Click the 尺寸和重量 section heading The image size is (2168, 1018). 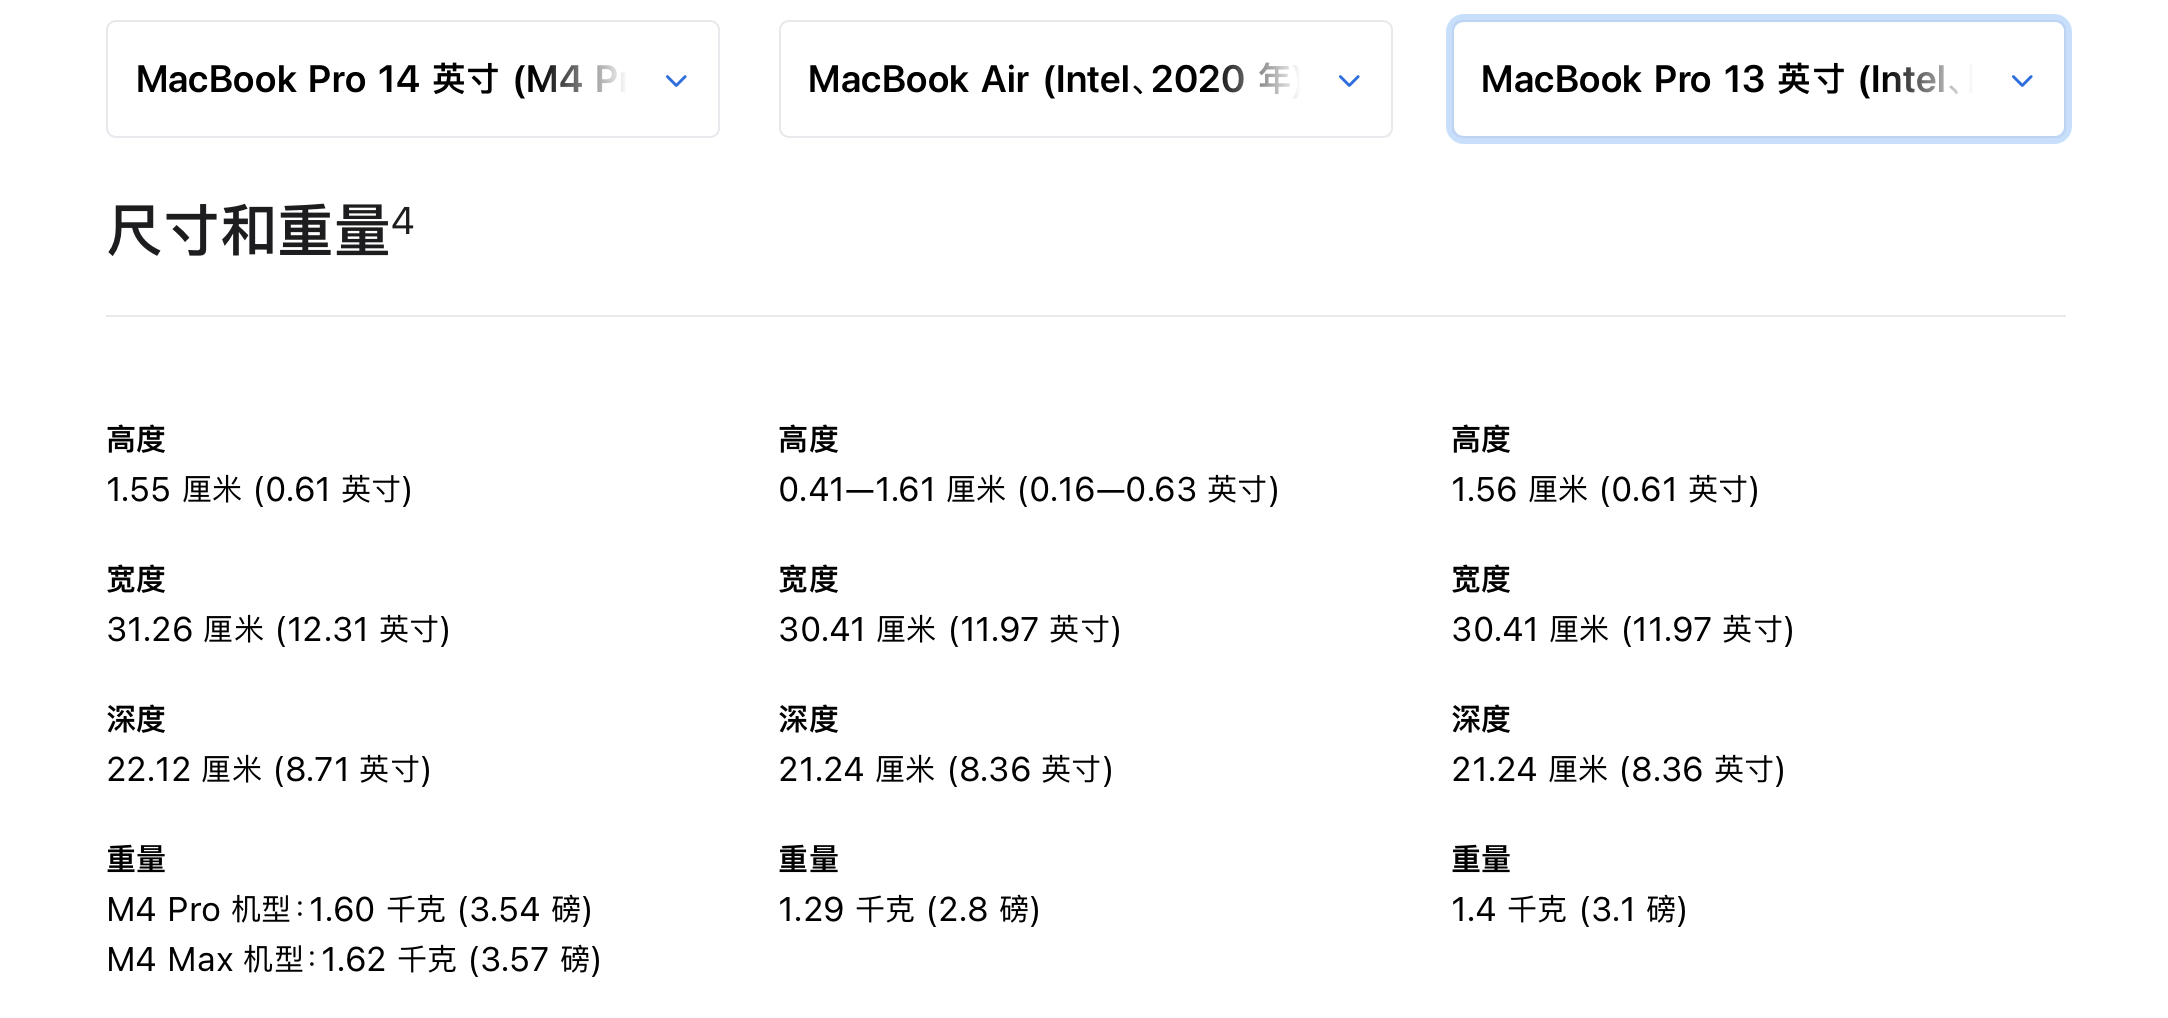[x=250, y=232]
